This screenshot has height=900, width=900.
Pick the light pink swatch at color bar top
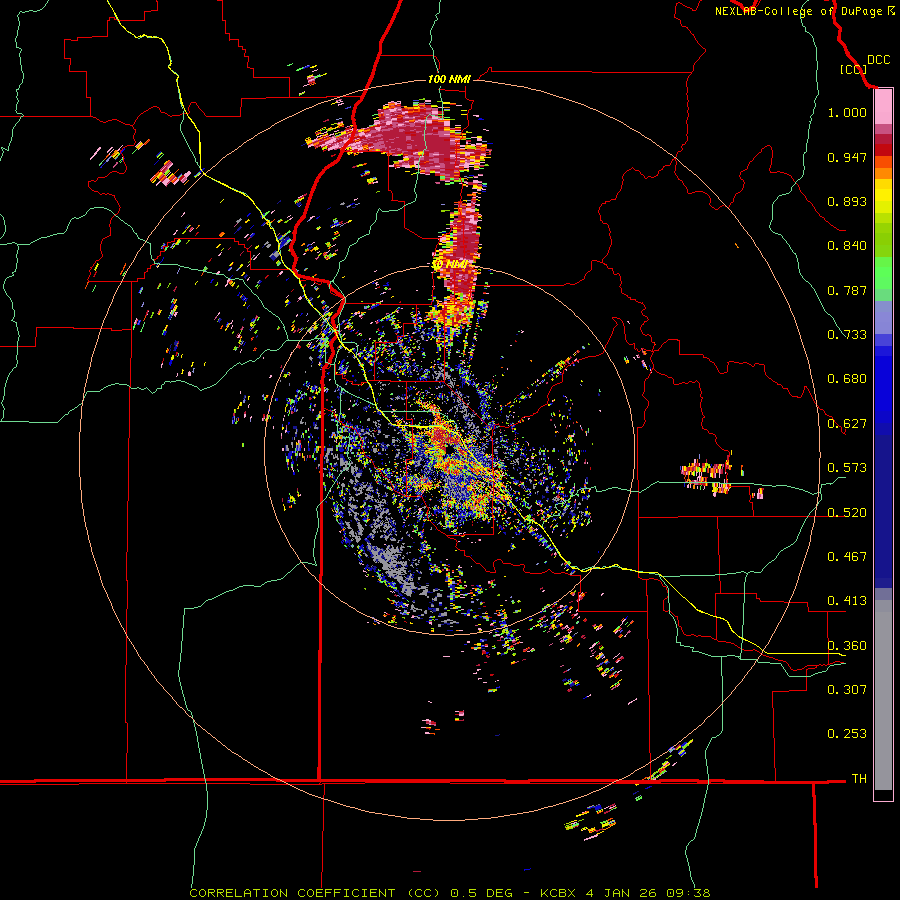[883, 107]
